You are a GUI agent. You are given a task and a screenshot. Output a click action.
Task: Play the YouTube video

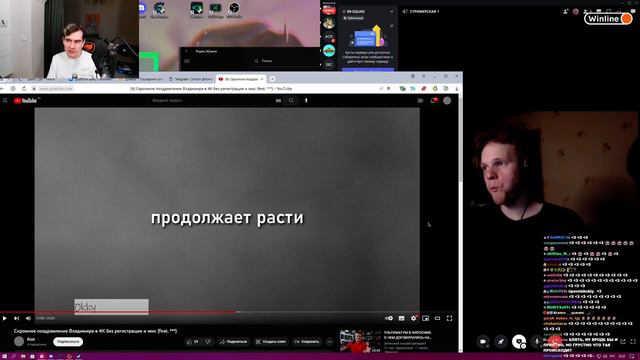point(4,318)
